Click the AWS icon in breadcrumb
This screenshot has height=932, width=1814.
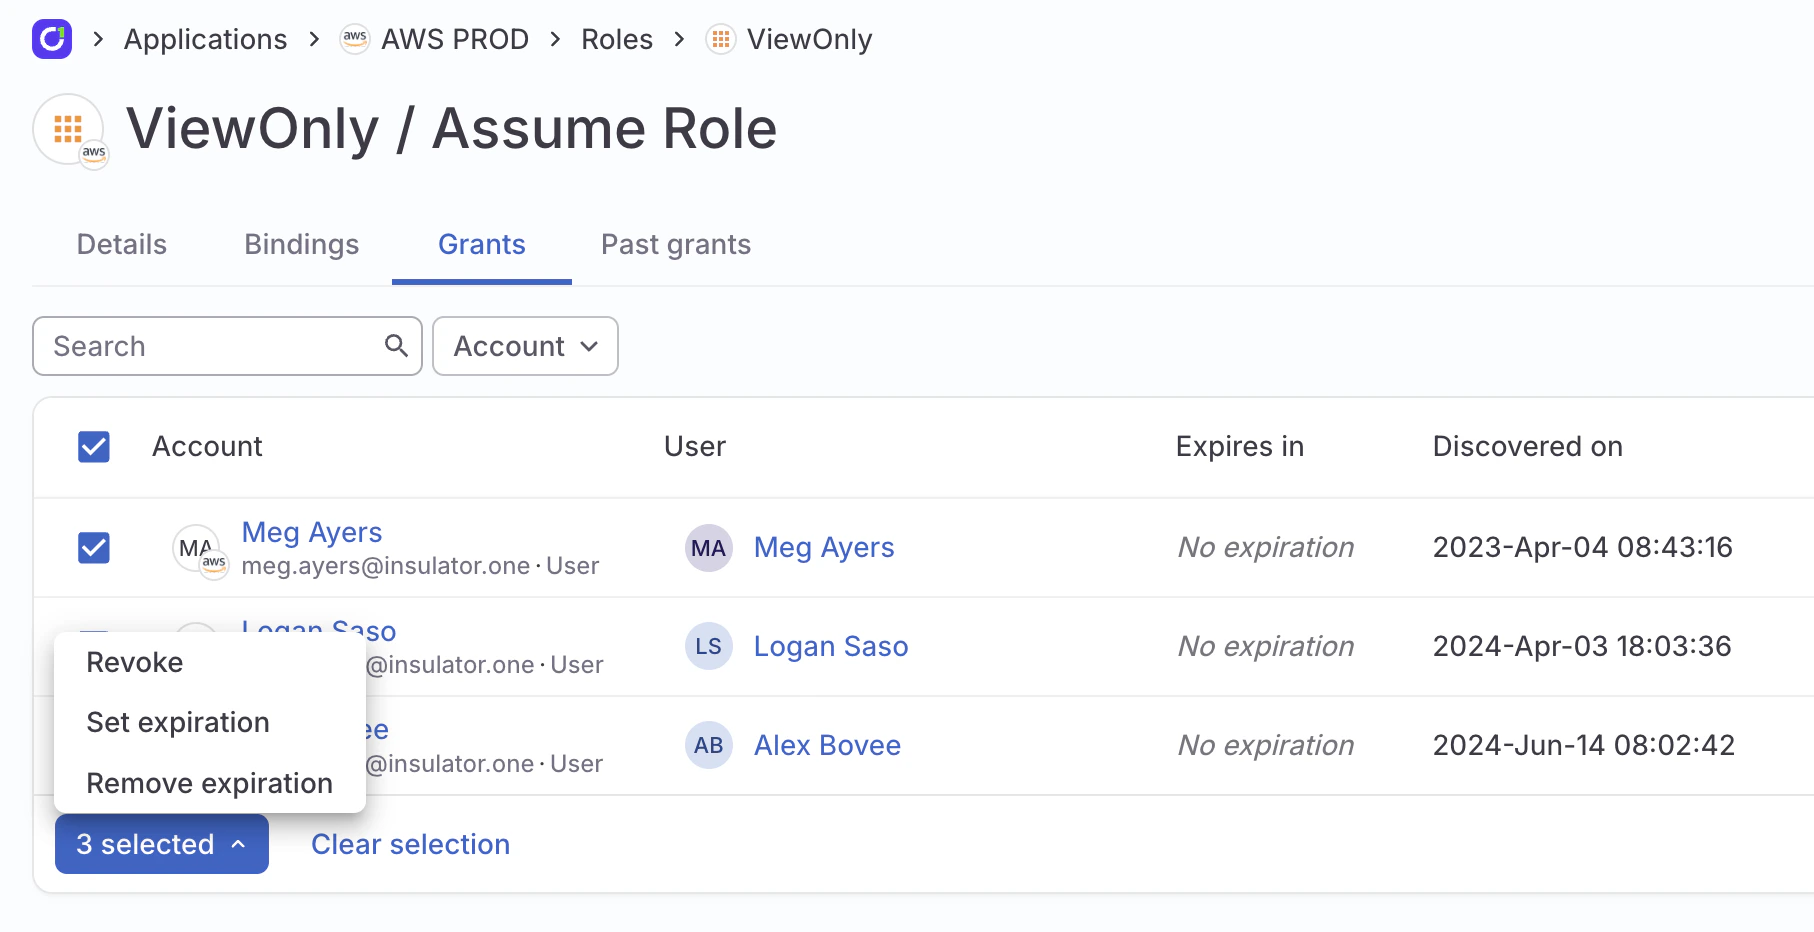point(355,39)
